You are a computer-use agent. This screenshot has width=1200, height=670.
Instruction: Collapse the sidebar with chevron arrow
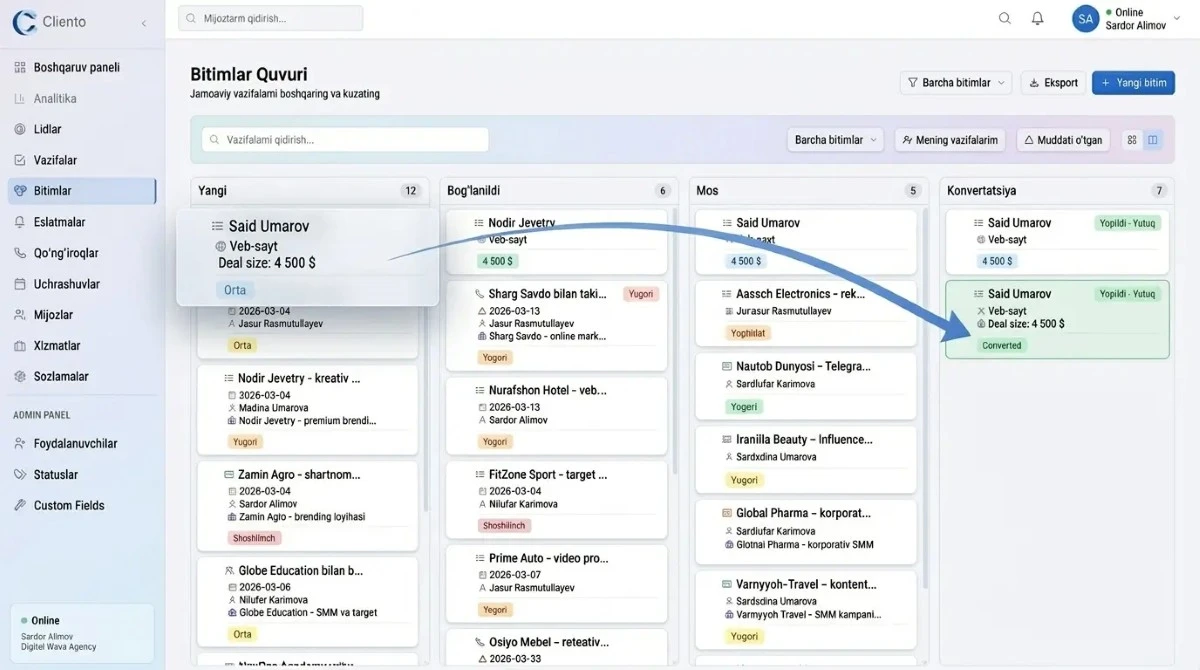(144, 23)
